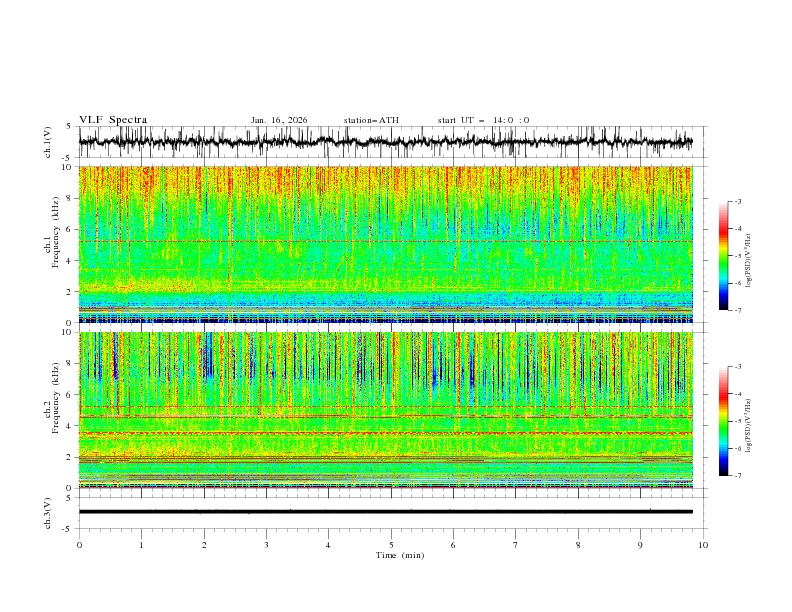Click the ch.2 color bar "log(PSD)" label

coord(749,426)
